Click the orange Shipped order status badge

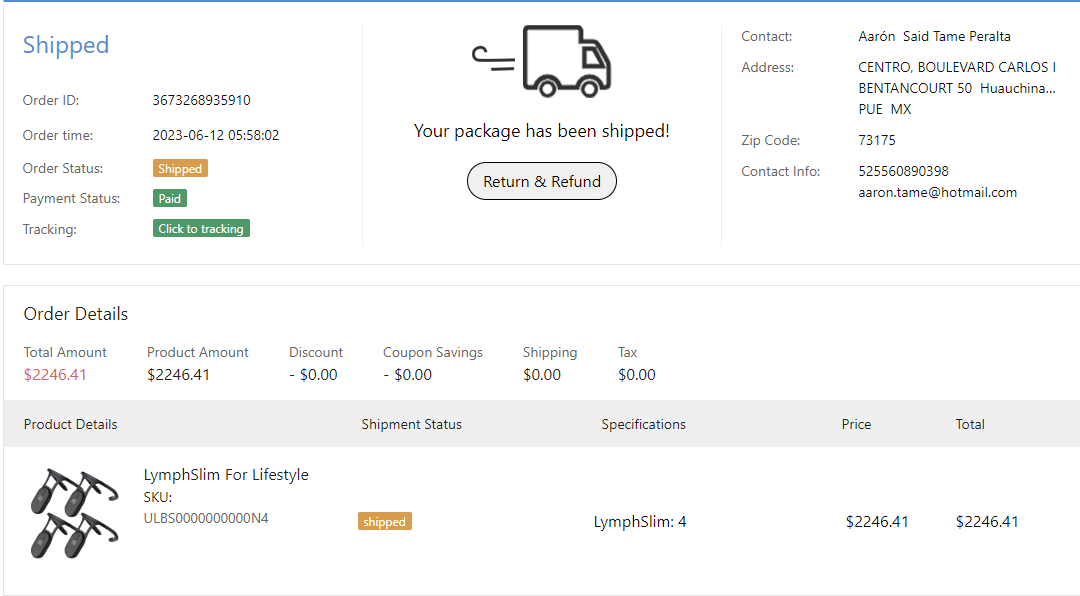coord(180,169)
